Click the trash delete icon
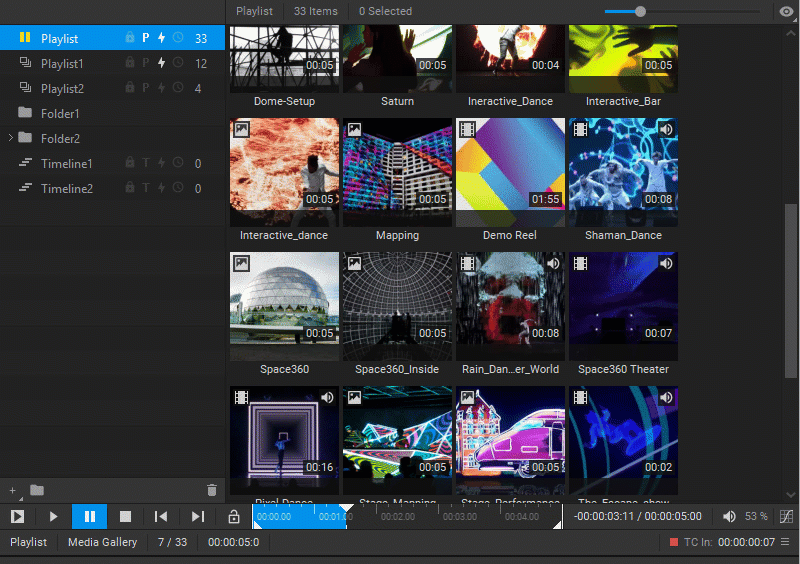Screen dimensions: 800x564 pyautogui.click(x=212, y=491)
